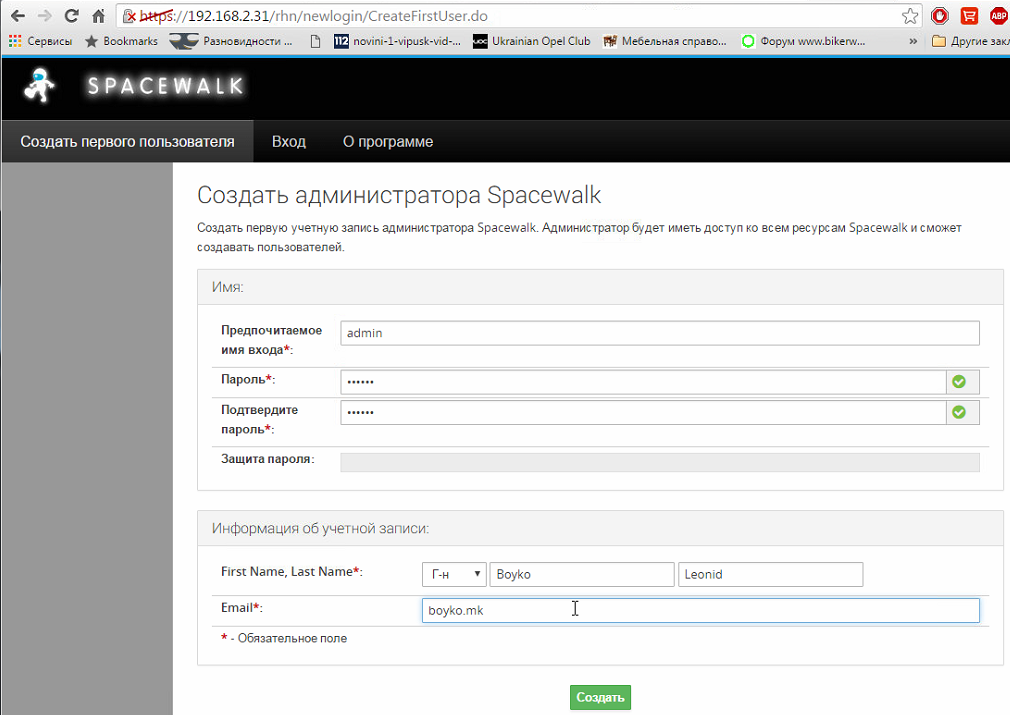This screenshot has width=1010, height=715.
Task: Reload the page with the refresh icon
Action: (x=71, y=16)
